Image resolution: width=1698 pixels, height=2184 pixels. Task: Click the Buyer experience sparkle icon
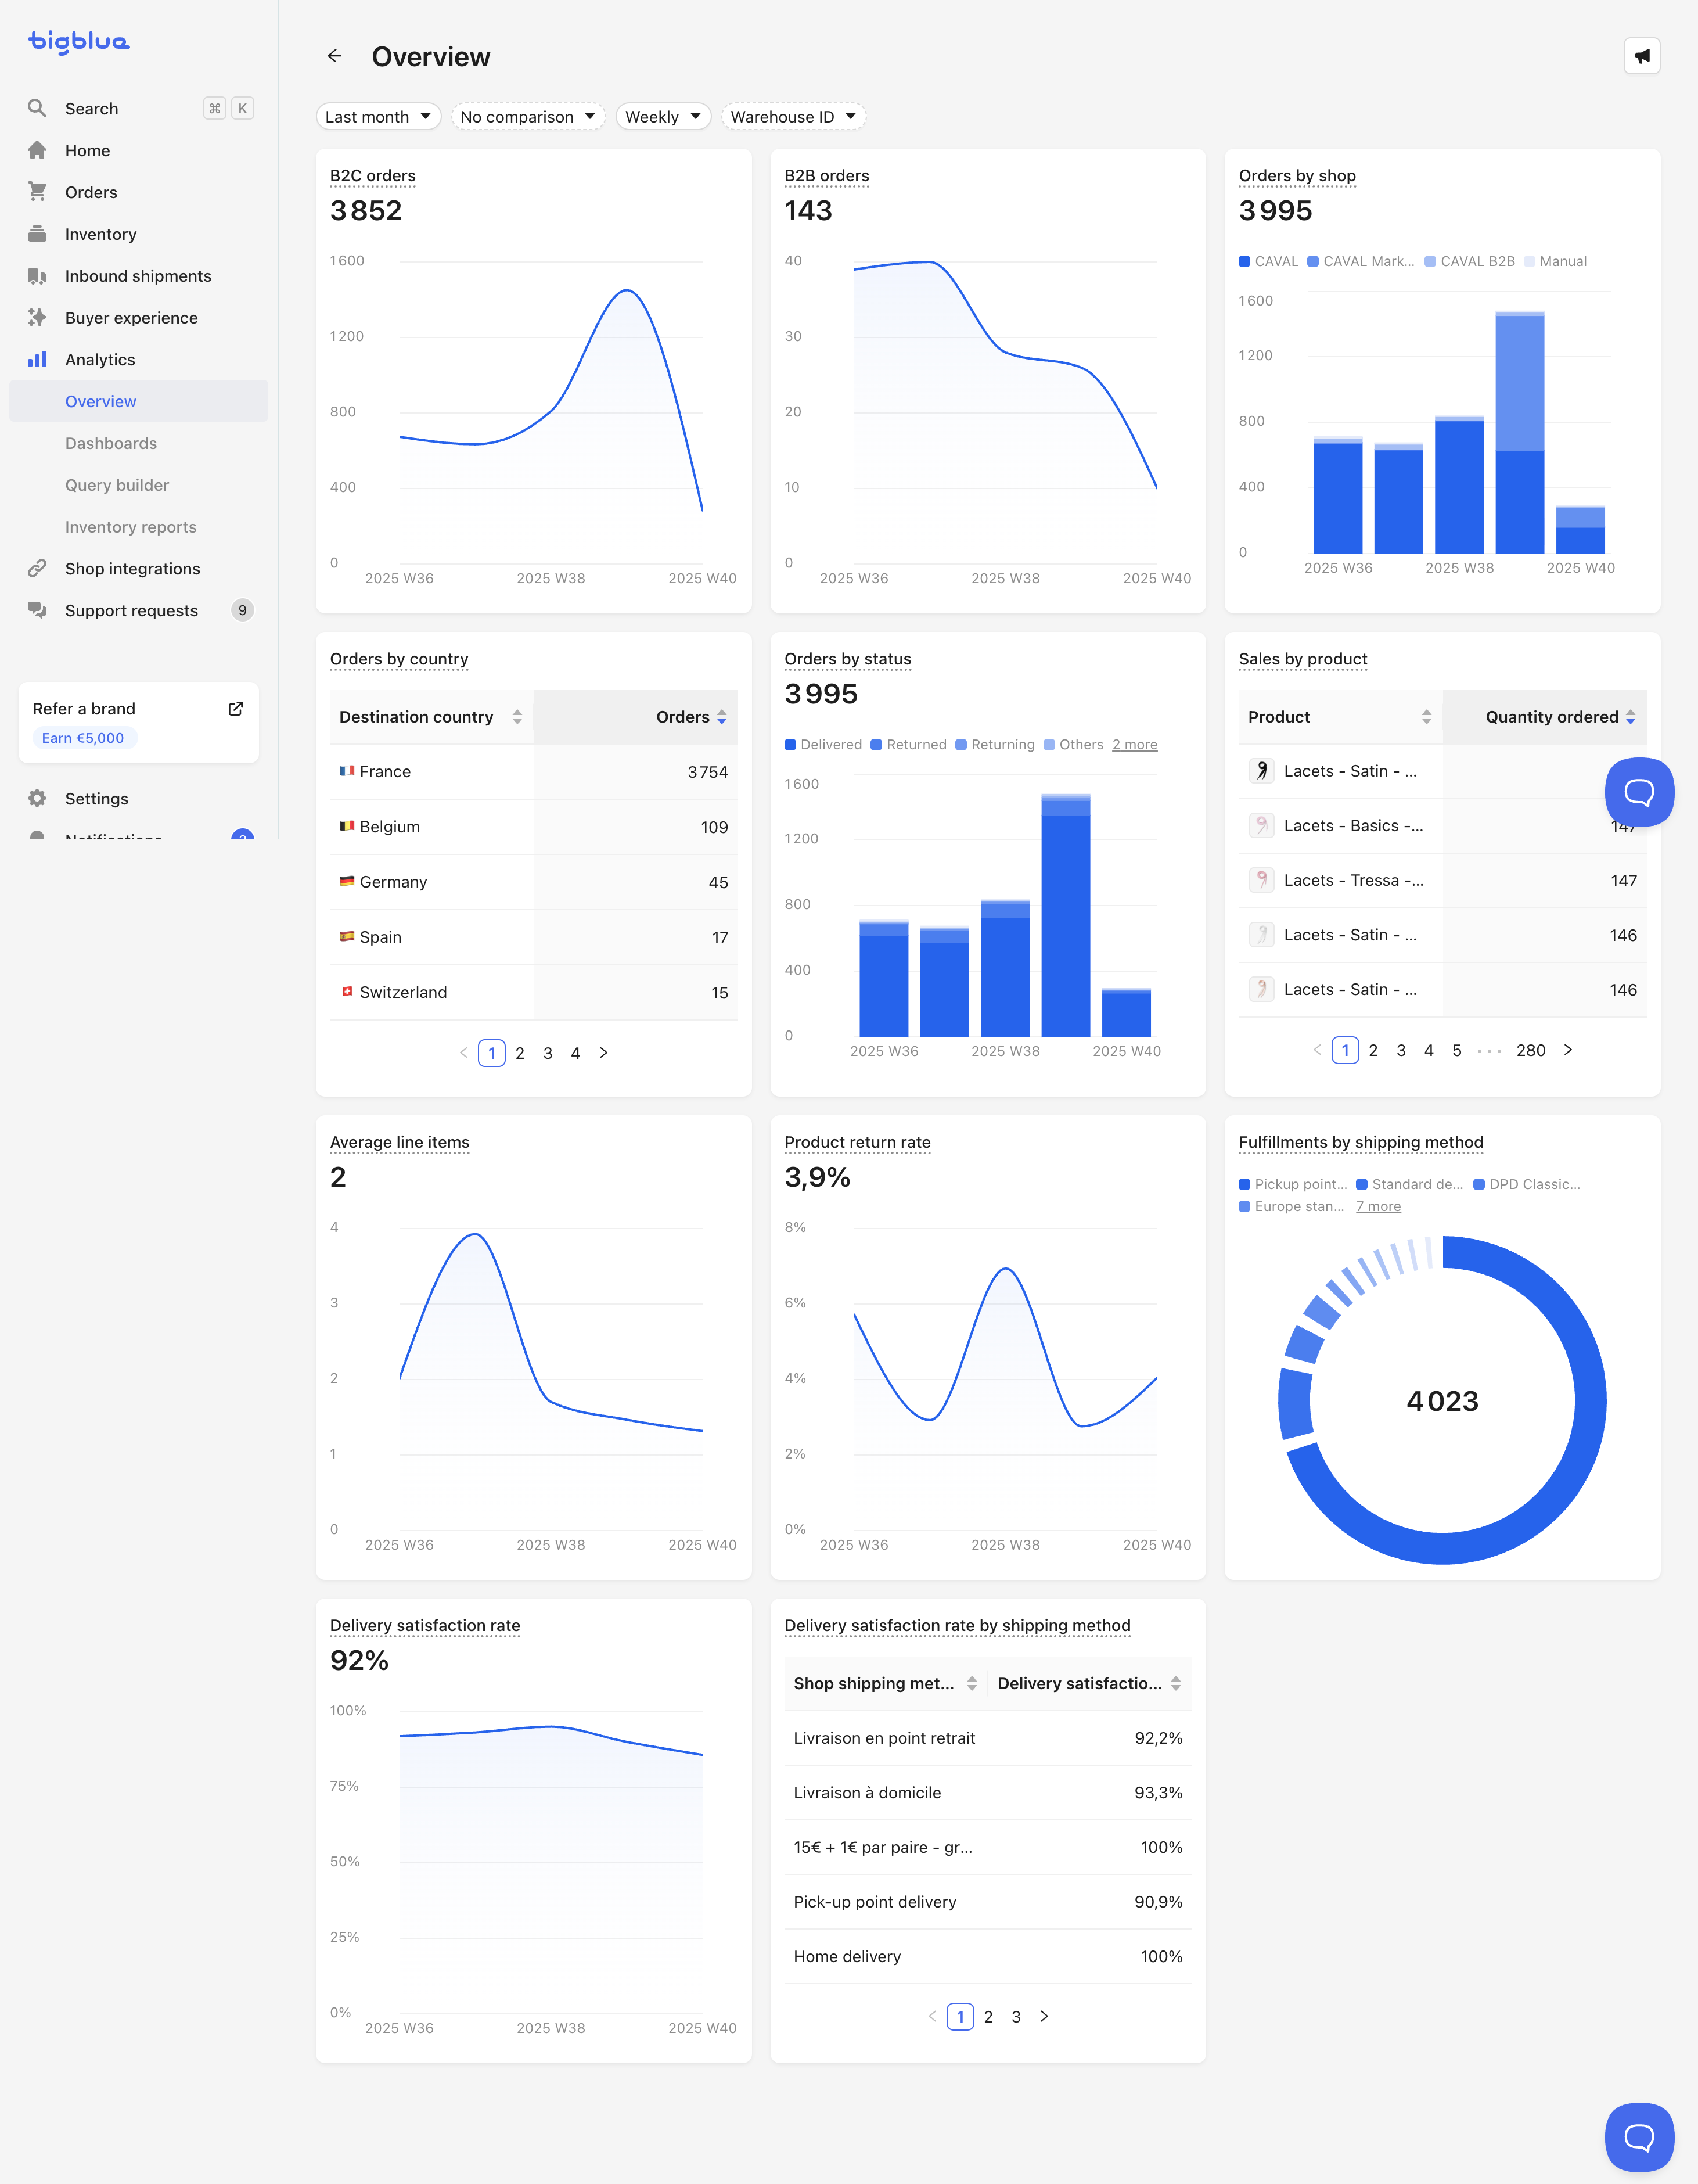(x=37, y=317)
